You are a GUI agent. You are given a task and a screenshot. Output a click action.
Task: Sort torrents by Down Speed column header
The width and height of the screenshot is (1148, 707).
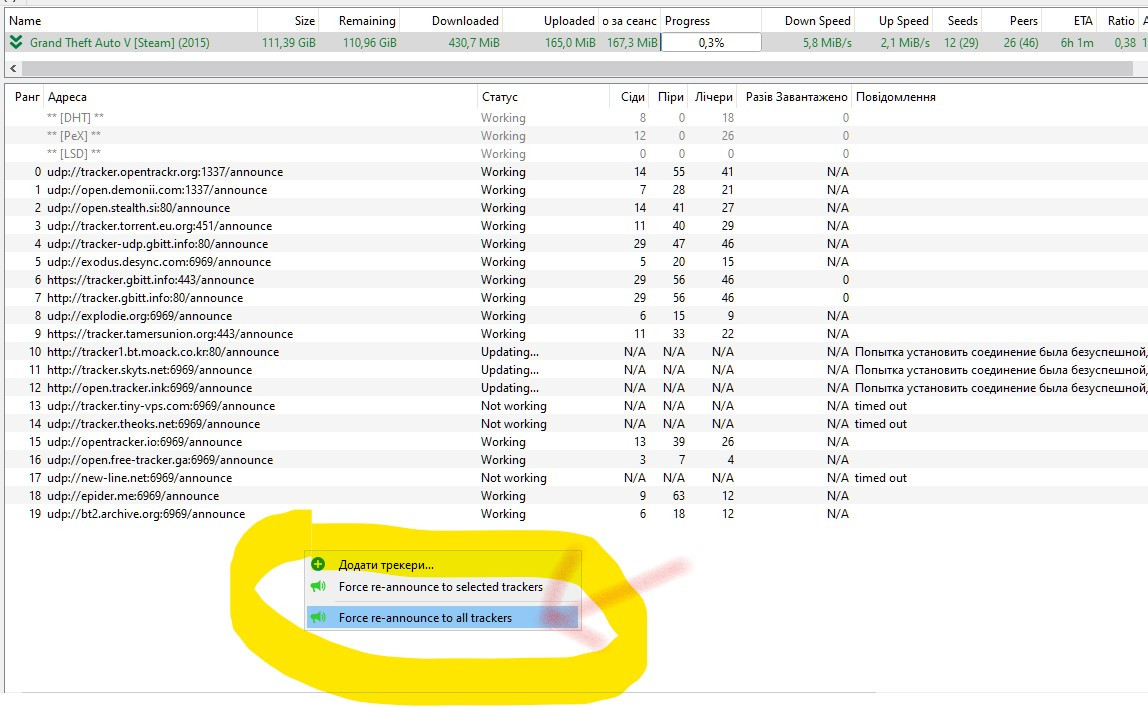click(817, 20)
